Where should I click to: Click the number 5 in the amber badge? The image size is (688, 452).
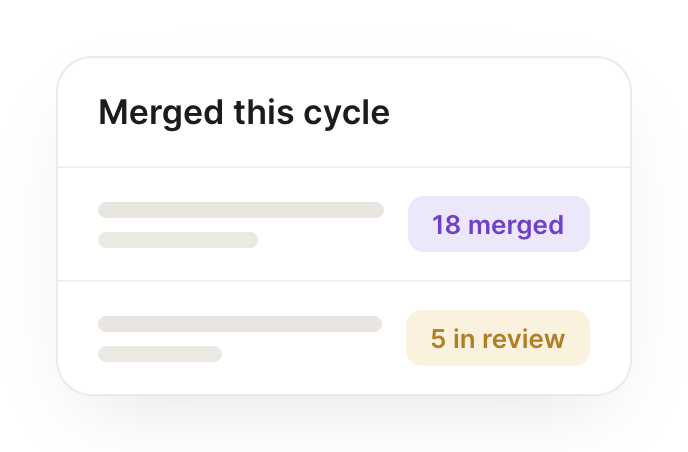438,339
